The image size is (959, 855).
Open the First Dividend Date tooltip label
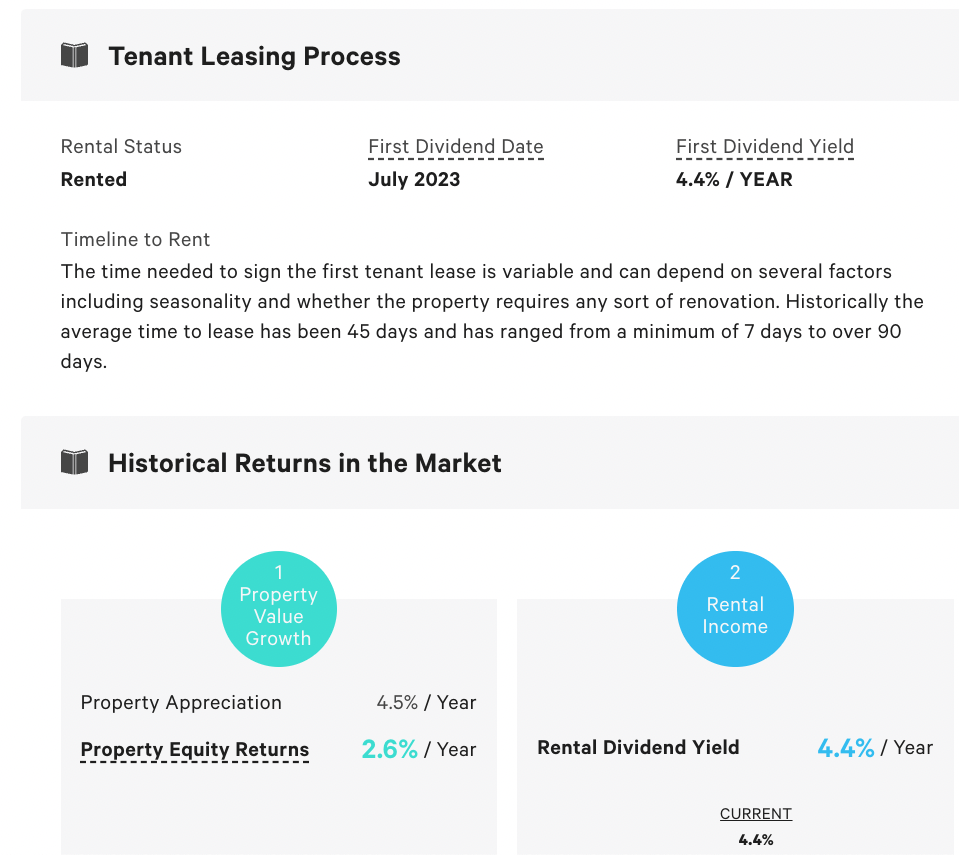(x=456, y=147)
